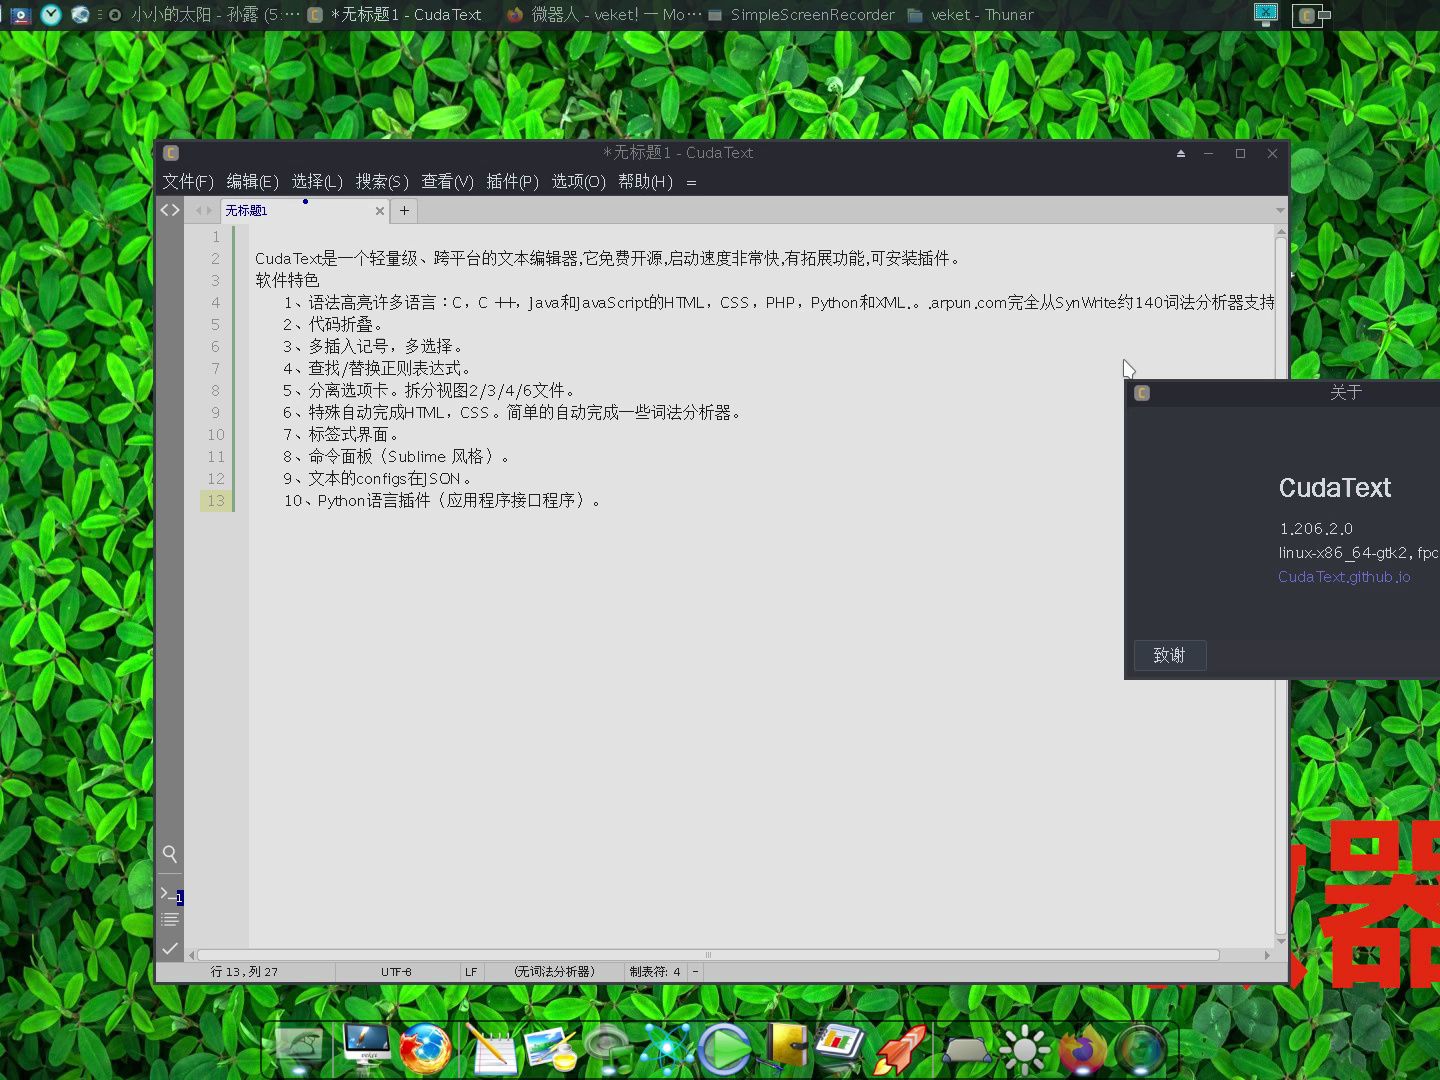Click the '-' status bar cell
This screenshot has width=1440, height=1080.
696,971
